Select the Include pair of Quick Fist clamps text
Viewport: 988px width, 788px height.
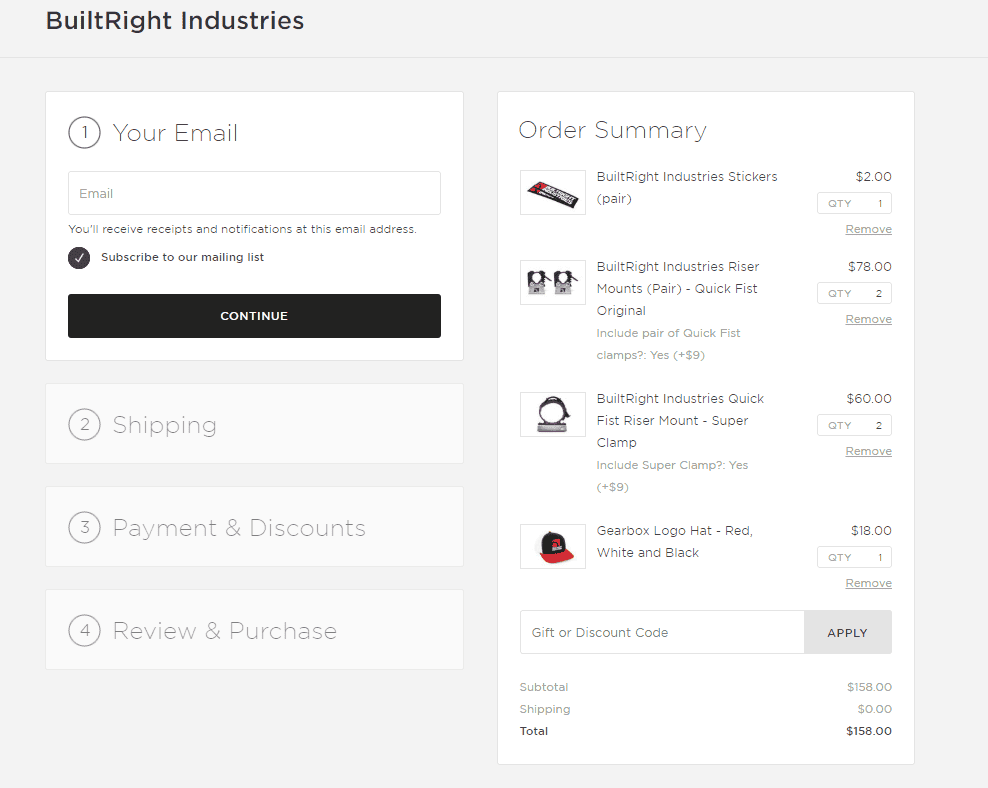click(669, 344)
